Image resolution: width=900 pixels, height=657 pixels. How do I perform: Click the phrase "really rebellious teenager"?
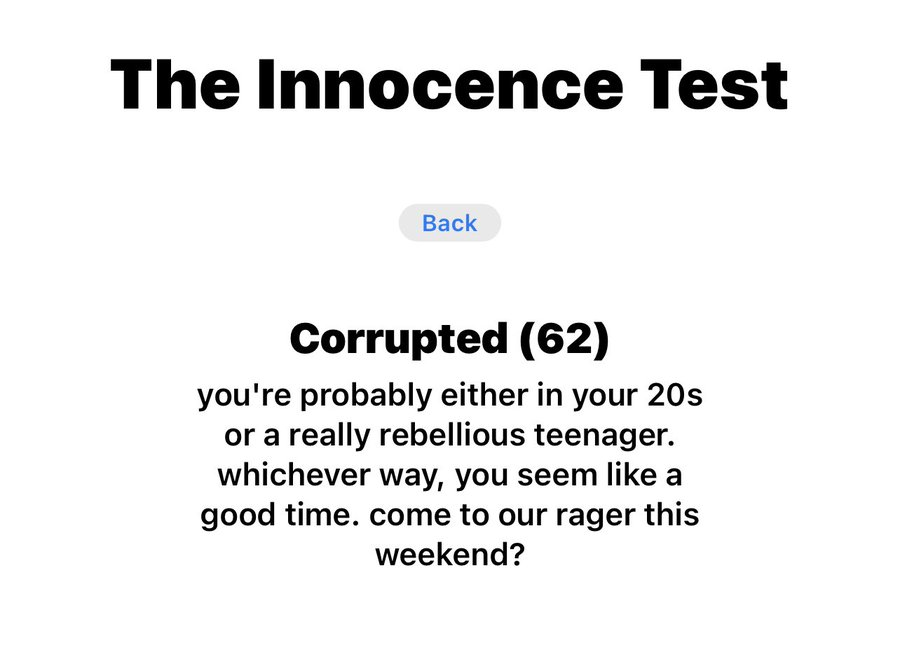449,435
